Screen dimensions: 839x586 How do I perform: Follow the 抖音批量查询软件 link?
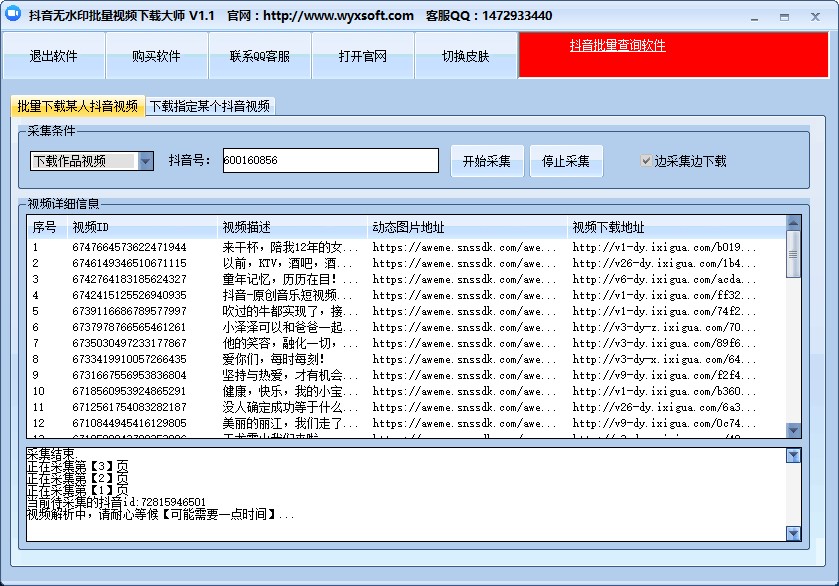tap(617, 45)
